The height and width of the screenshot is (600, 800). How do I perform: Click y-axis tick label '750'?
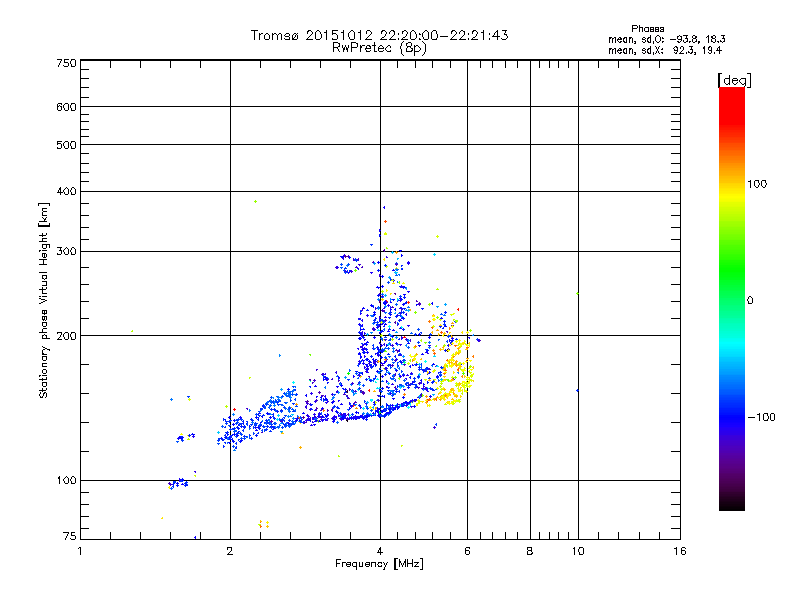66,63
